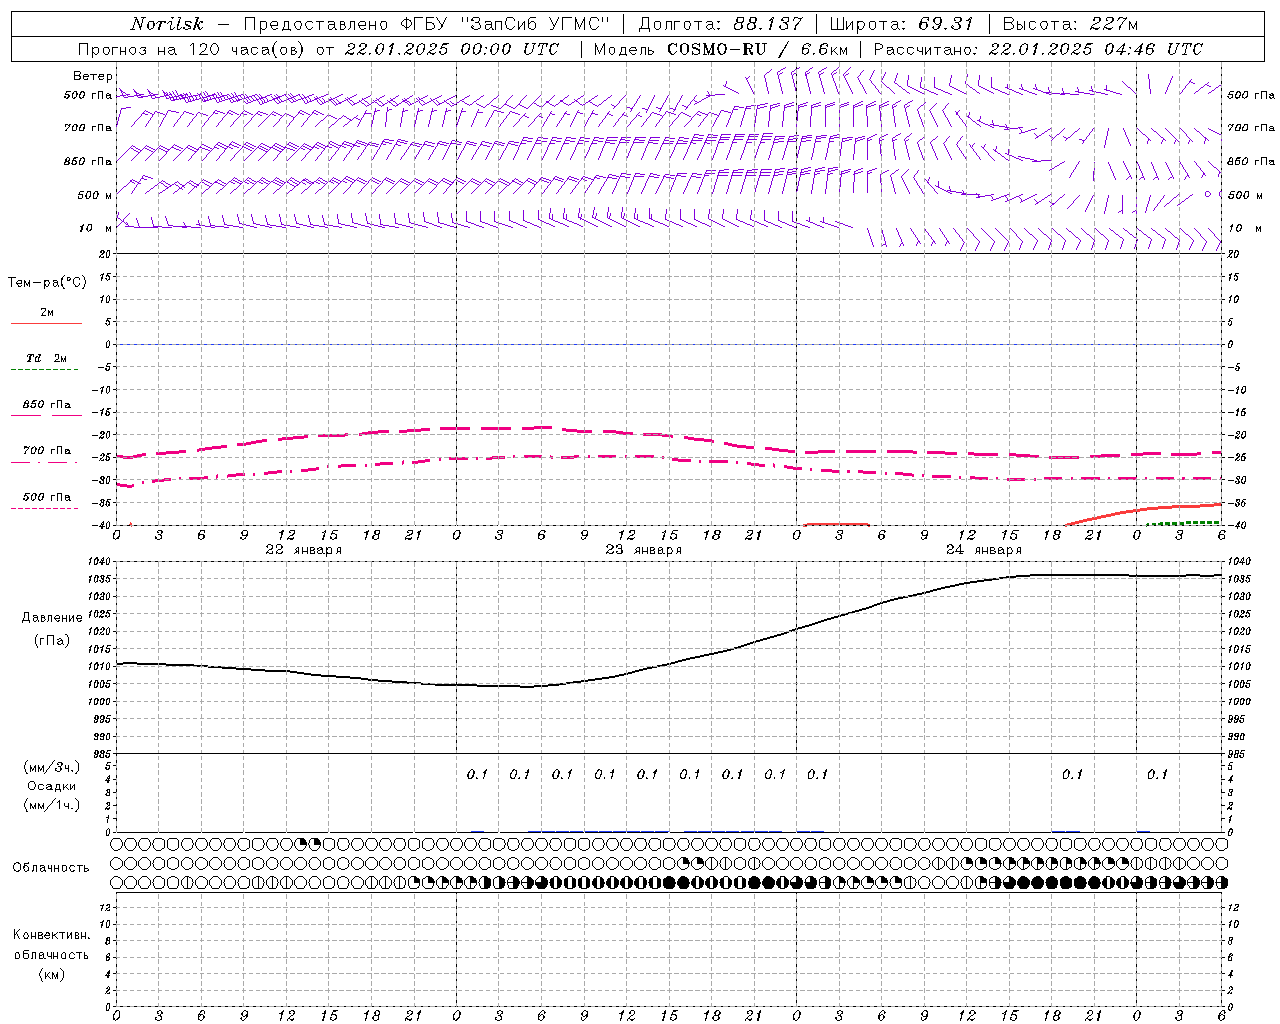Select the 'Модель COSMO-RU / 6.6км' text
Screen dimensions: 1280x1024
721,49
